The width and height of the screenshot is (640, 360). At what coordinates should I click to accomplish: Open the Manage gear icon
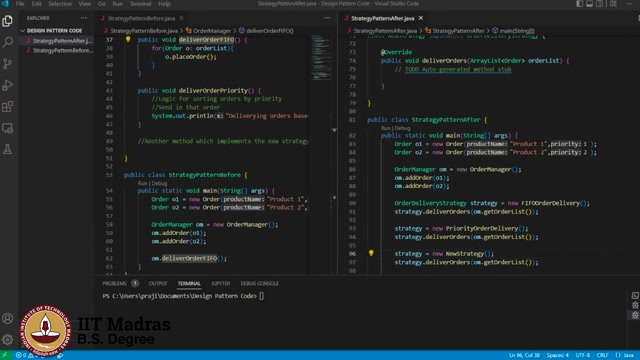7,339
